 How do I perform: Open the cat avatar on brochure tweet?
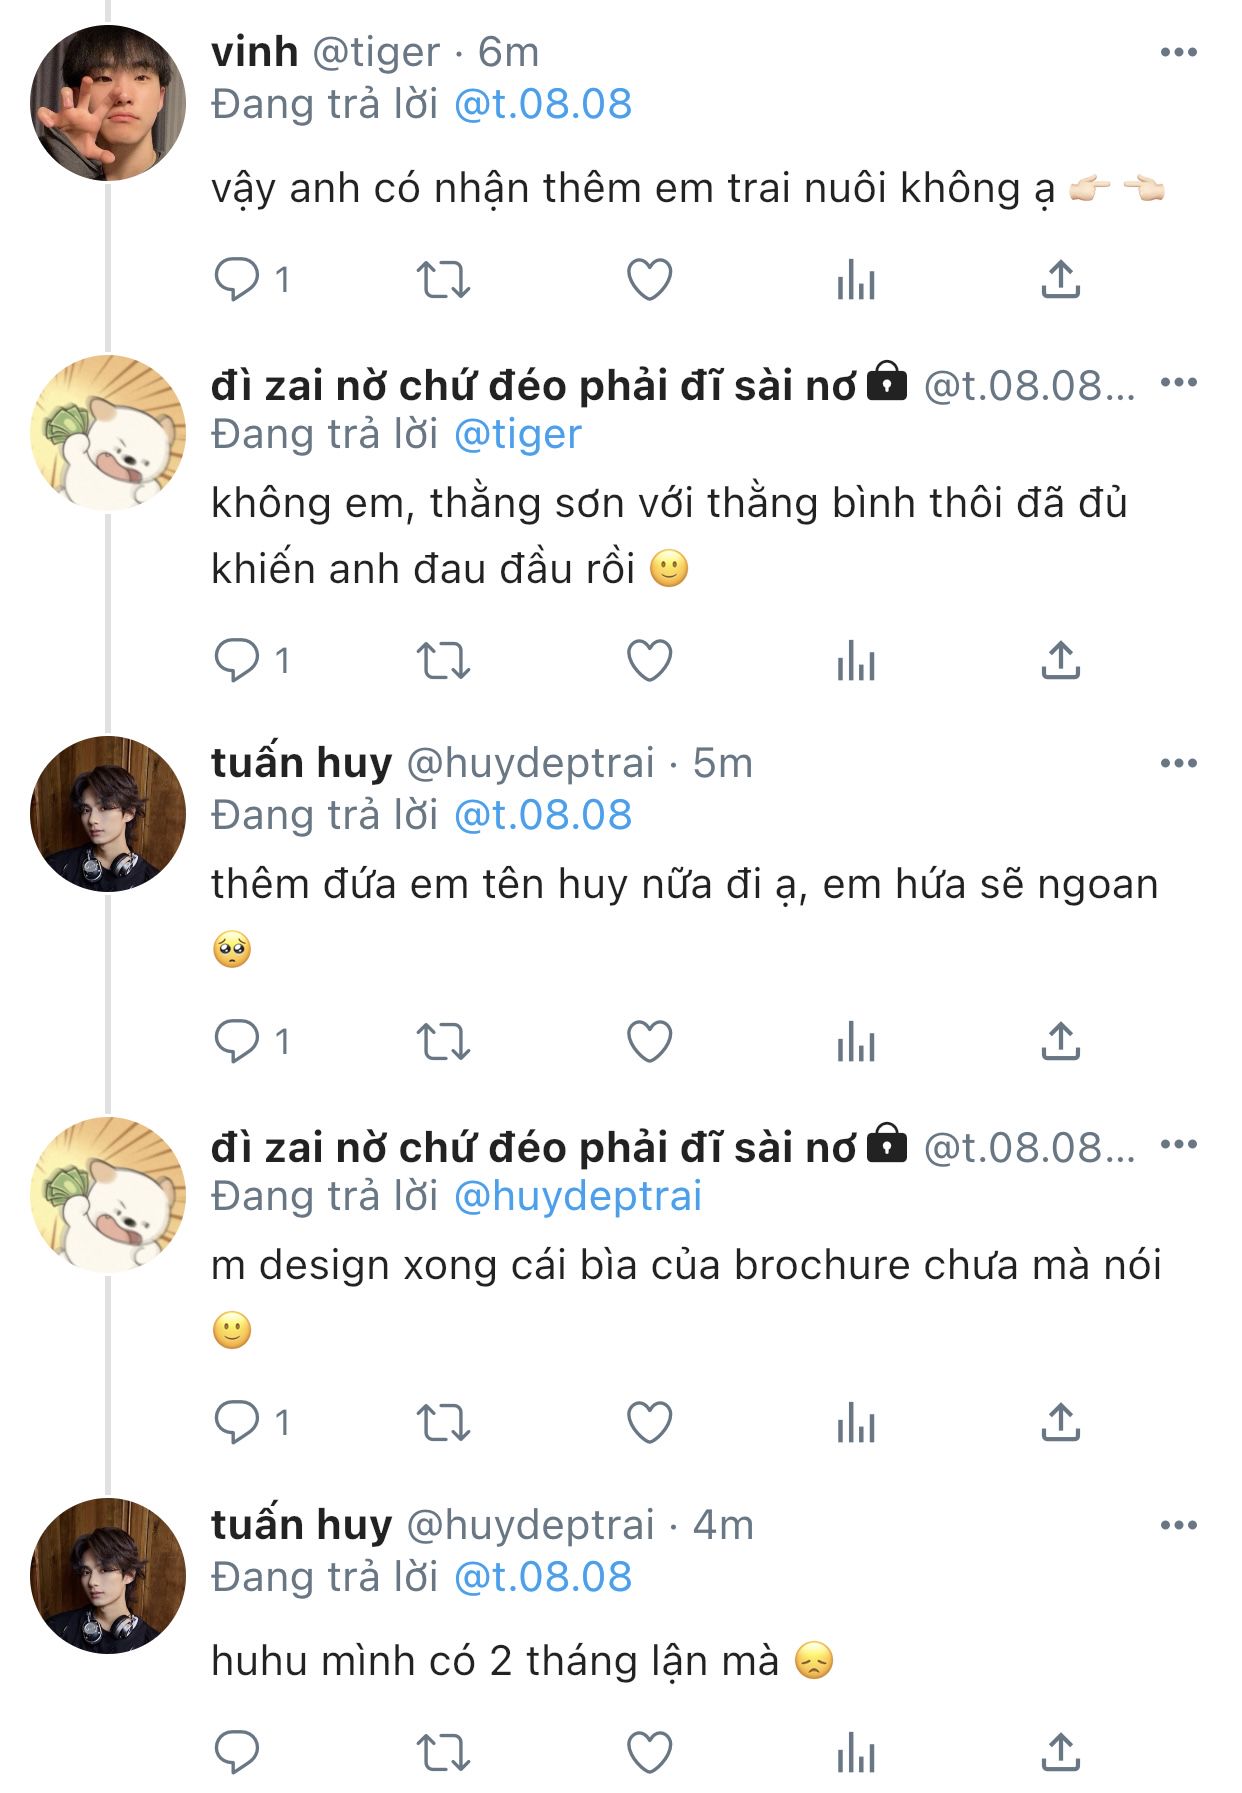click(108, 1195)
